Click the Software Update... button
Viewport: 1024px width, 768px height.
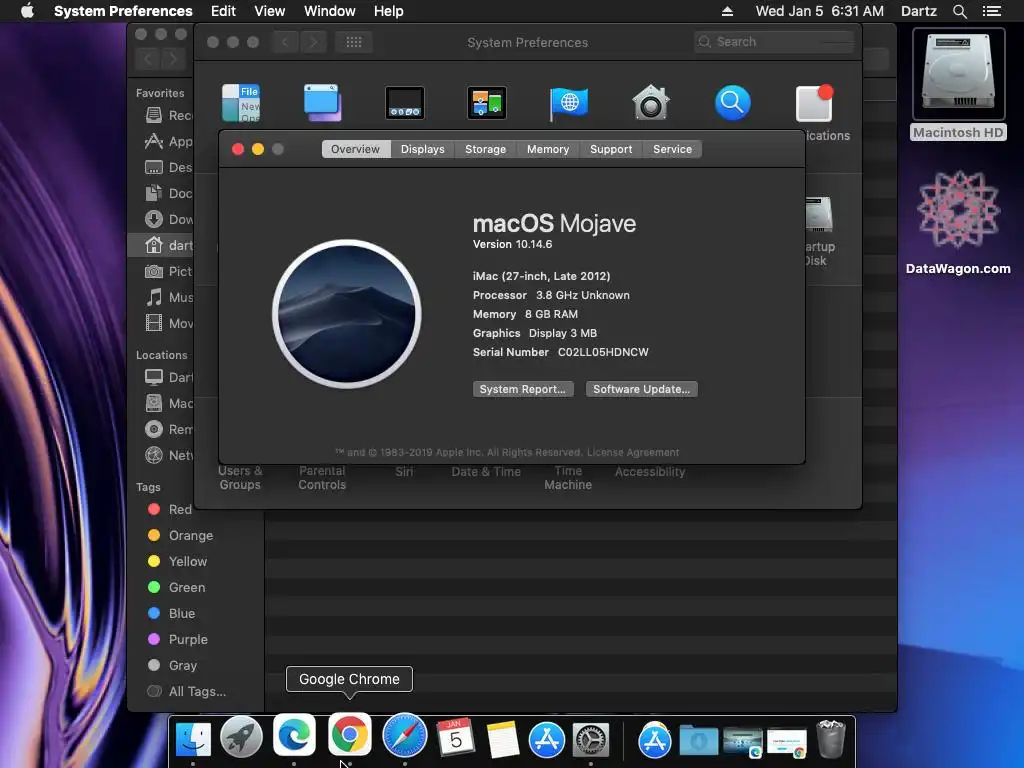(x=641, y=389)
